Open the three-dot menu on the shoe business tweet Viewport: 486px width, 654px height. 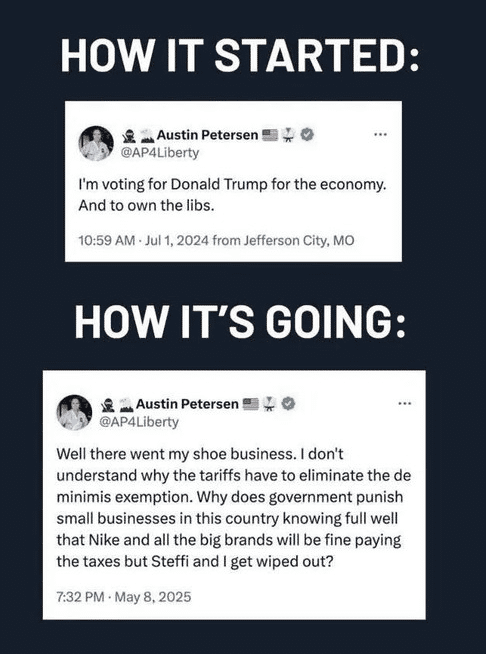tap(404, 403)
